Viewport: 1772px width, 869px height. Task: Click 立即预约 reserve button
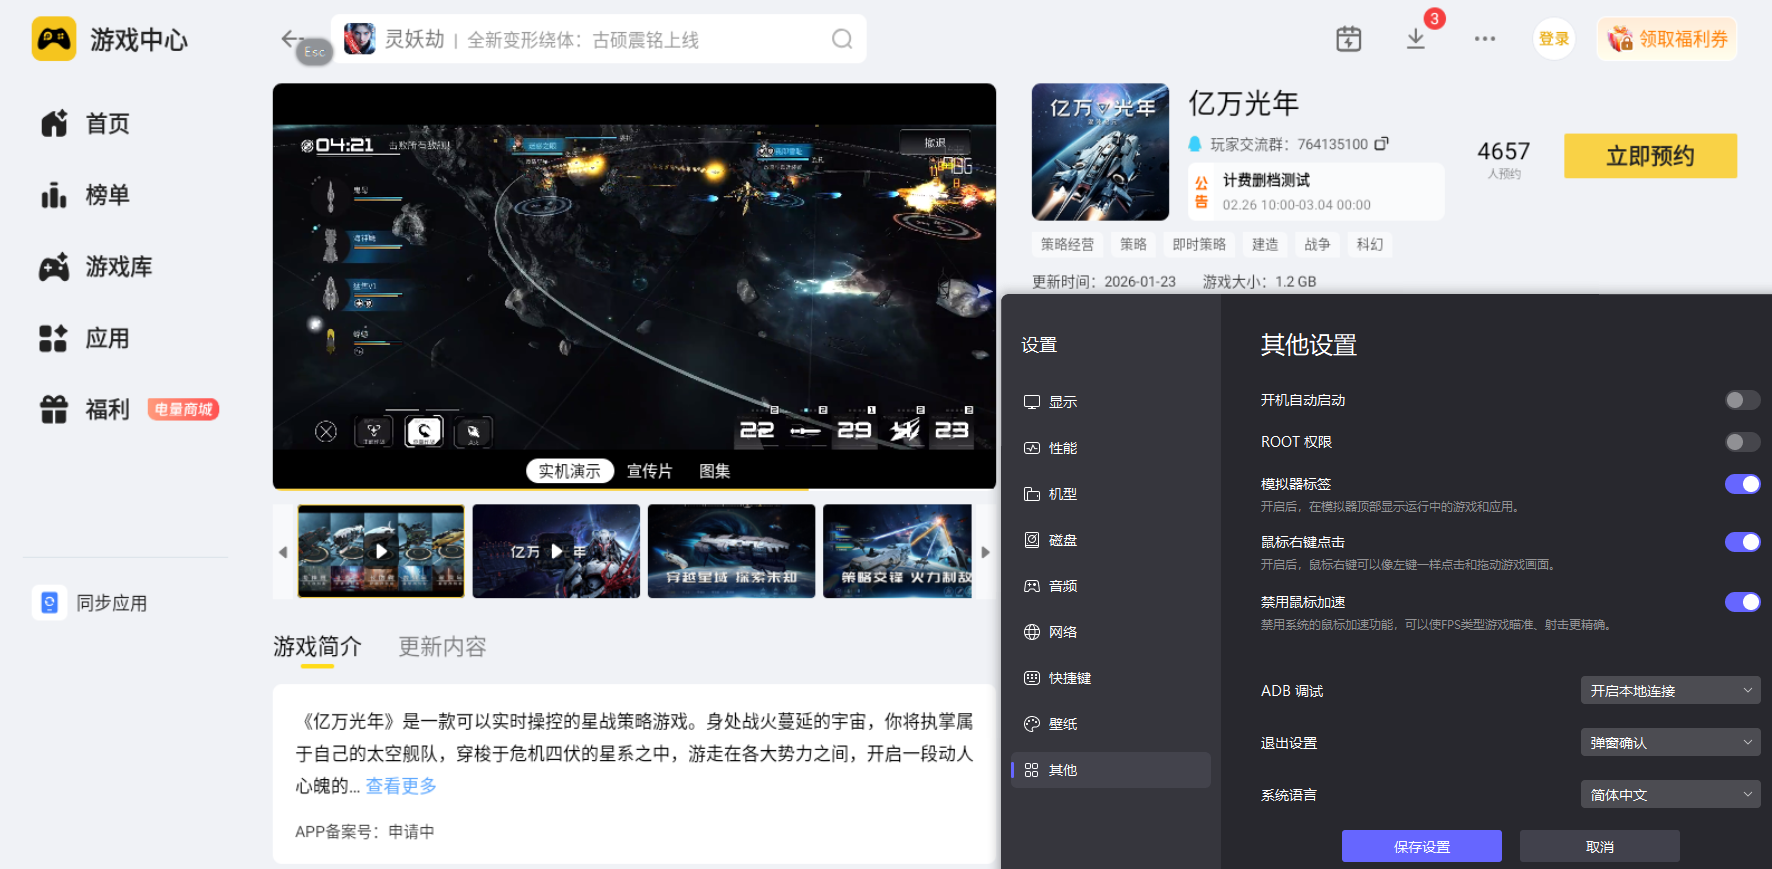1649,156
